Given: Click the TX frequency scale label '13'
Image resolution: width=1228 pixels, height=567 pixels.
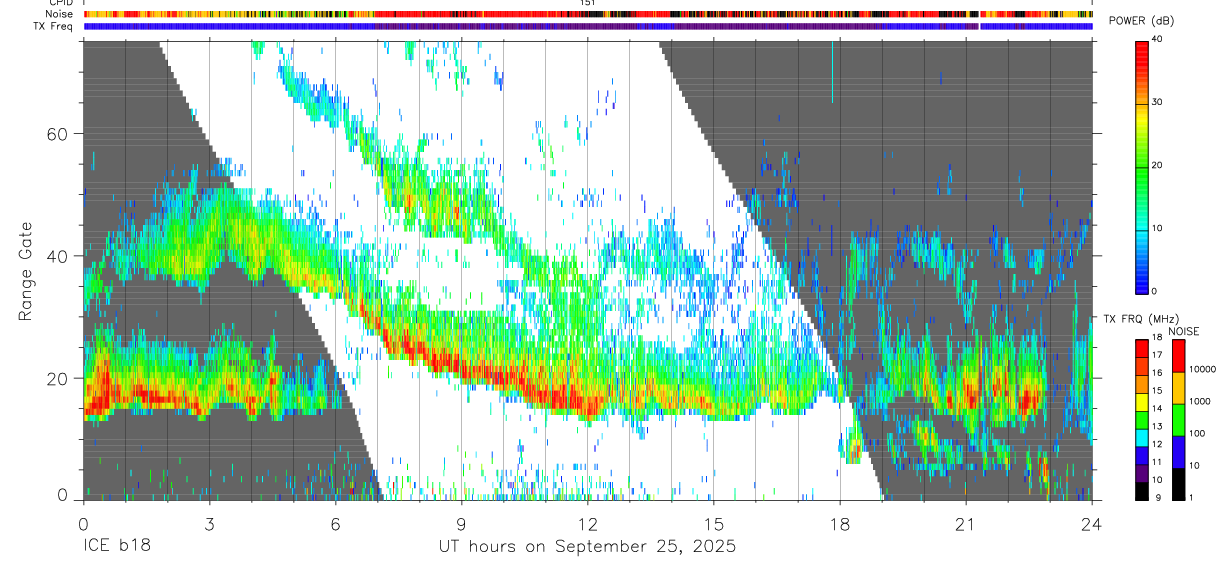Looking at the screenshot, I should pos(1158,426).
